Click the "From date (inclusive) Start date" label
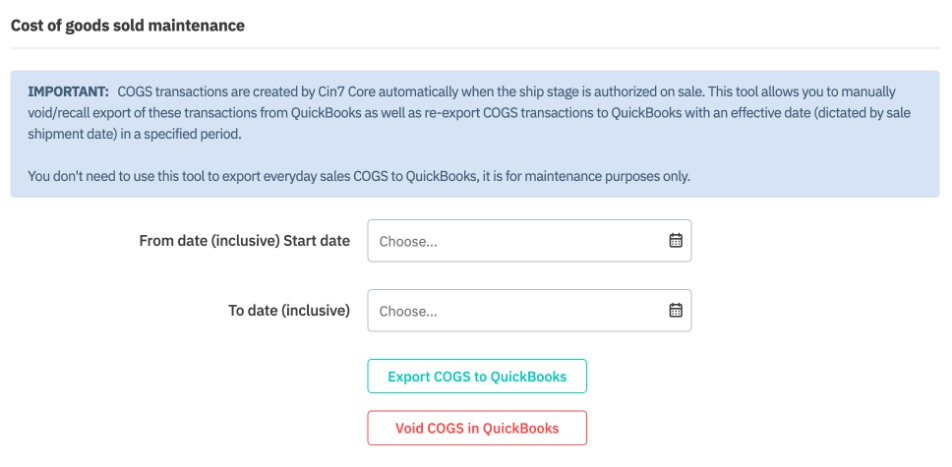Viewport: 952px width, 467px height. 244,241
